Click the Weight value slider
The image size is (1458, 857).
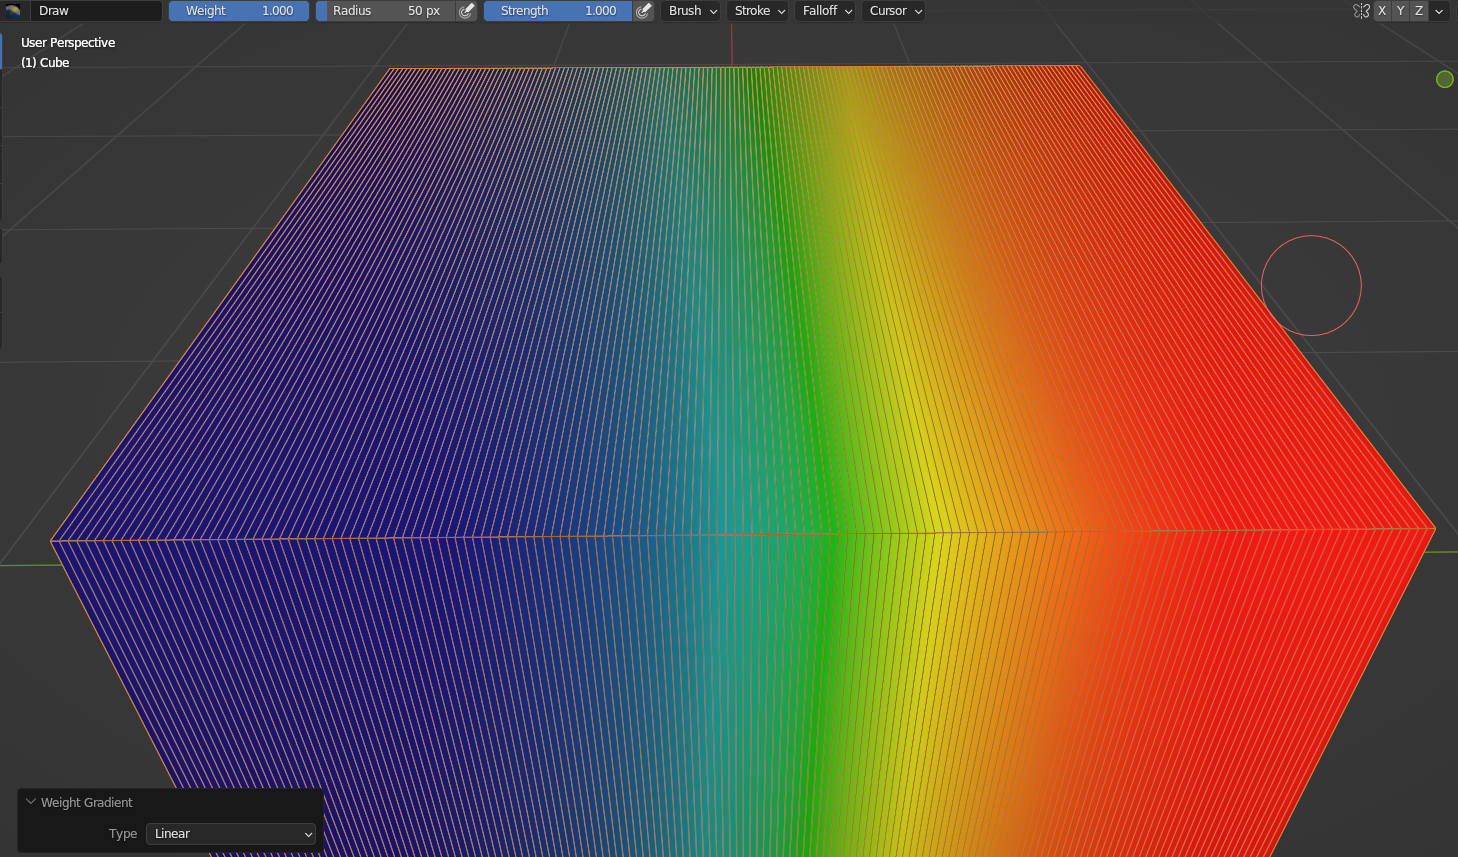(239, 11)
